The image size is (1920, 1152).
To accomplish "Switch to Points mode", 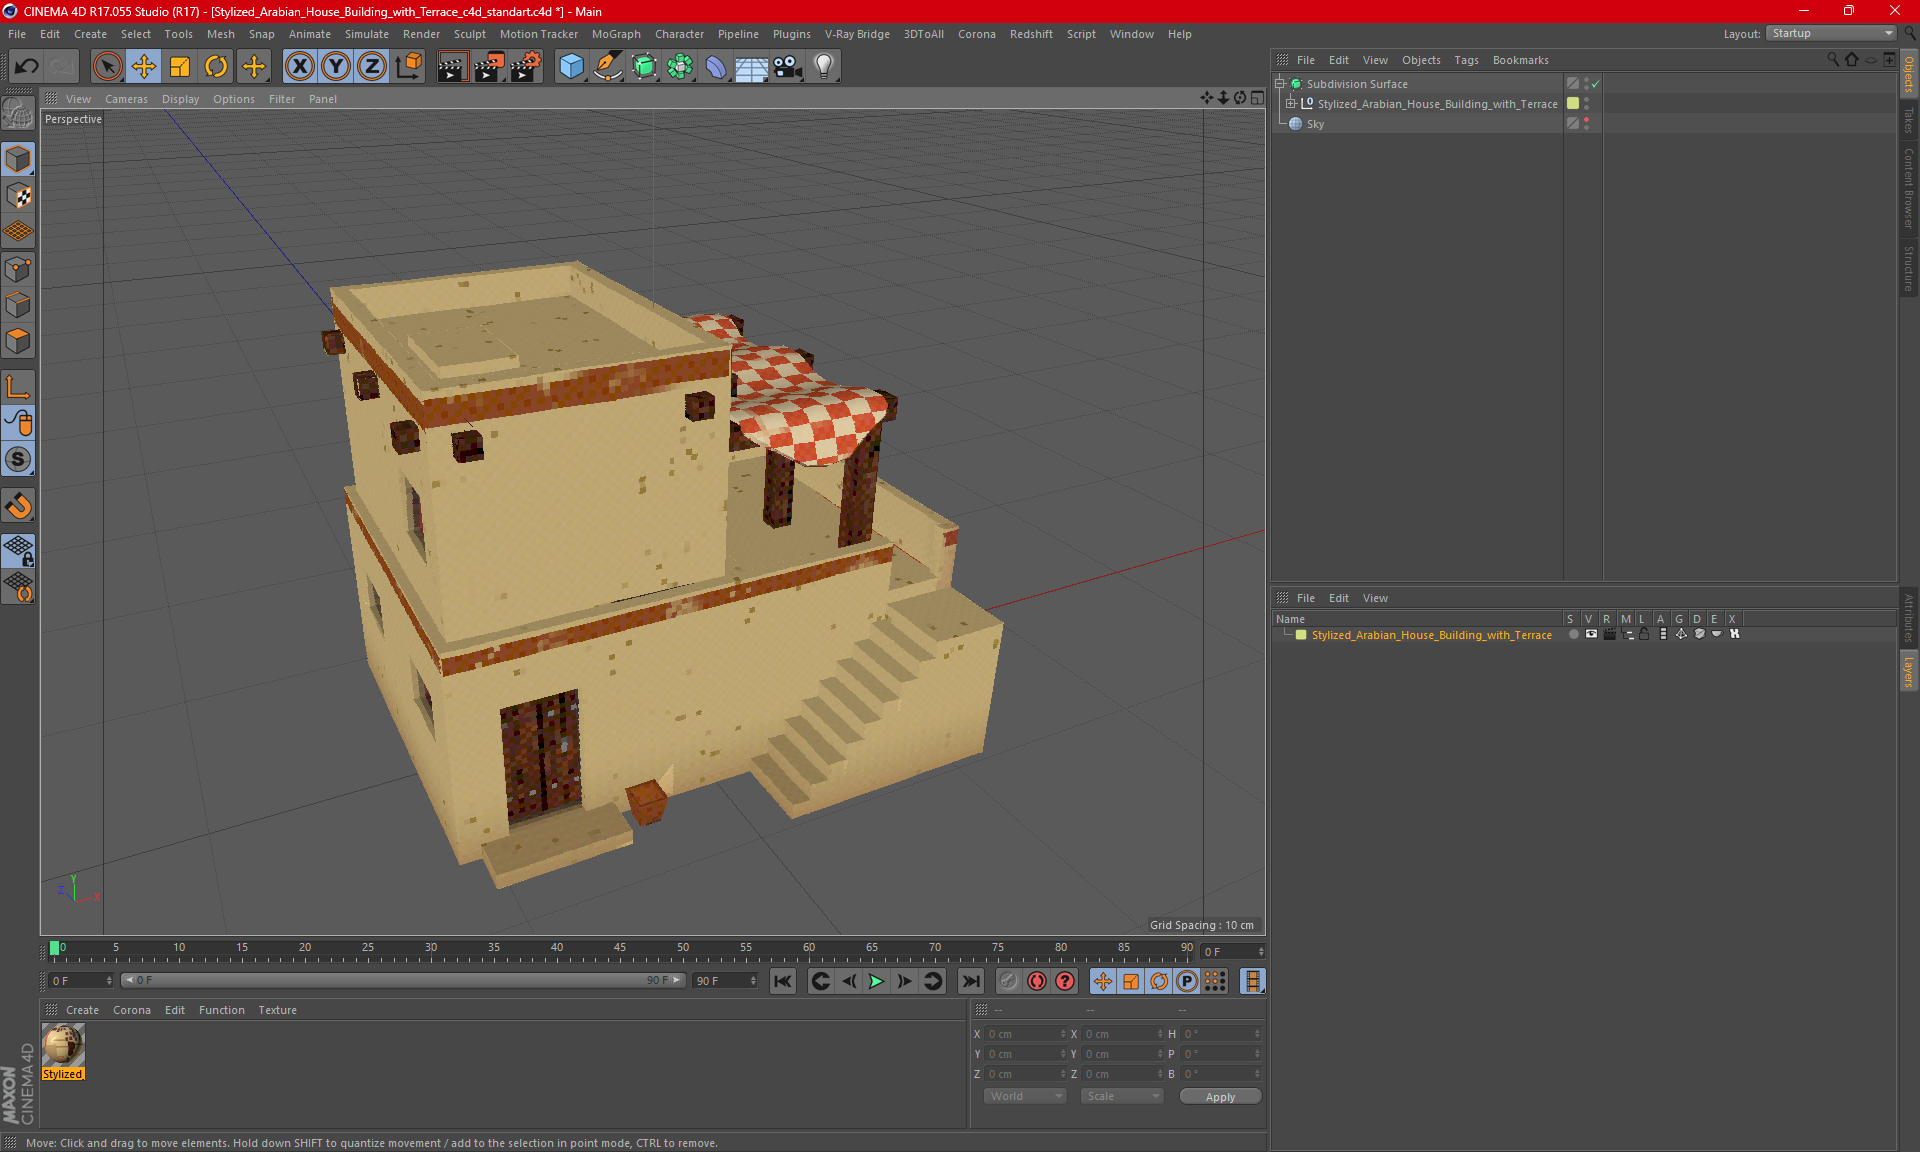I will click(x=18, y=269).
